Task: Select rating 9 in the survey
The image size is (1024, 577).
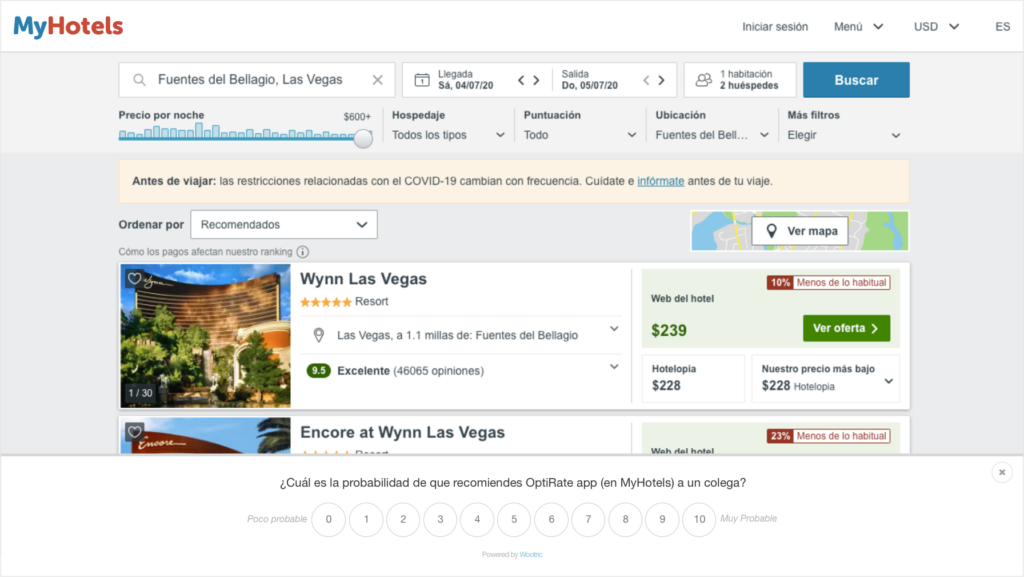Action: (x=662, y=519)
